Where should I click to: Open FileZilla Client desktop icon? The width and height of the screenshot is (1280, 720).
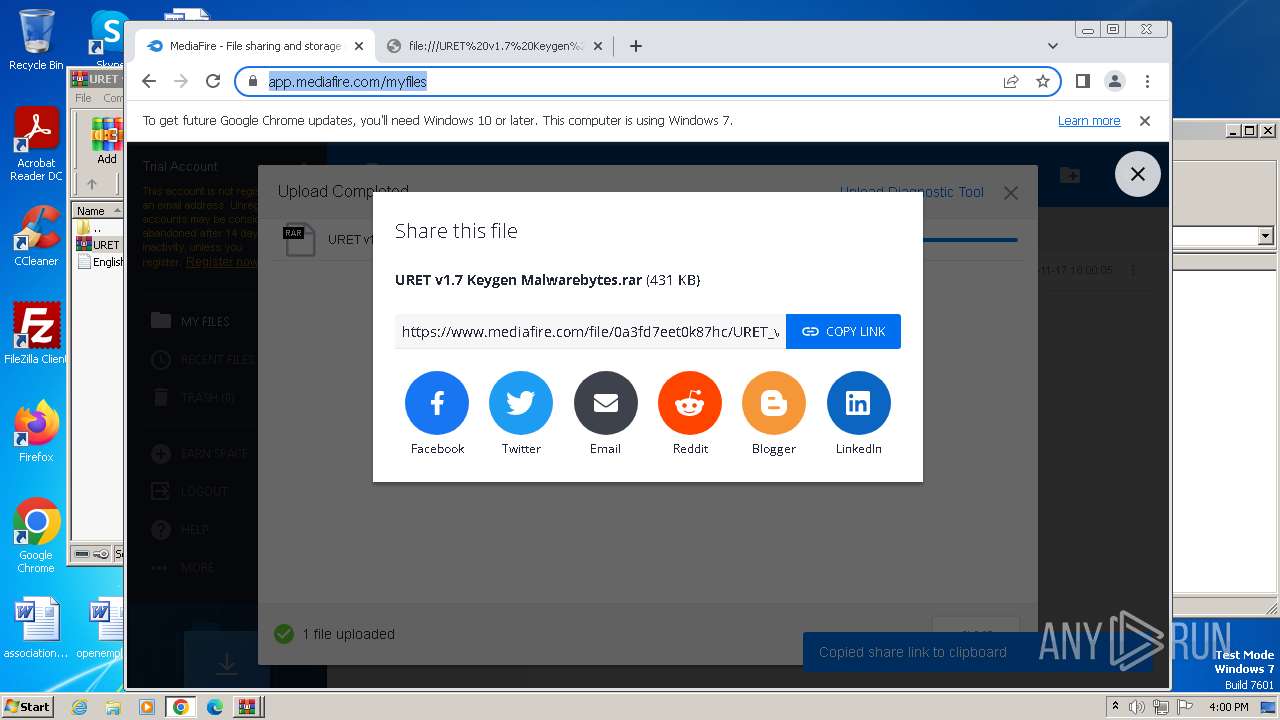coord(36,334)
